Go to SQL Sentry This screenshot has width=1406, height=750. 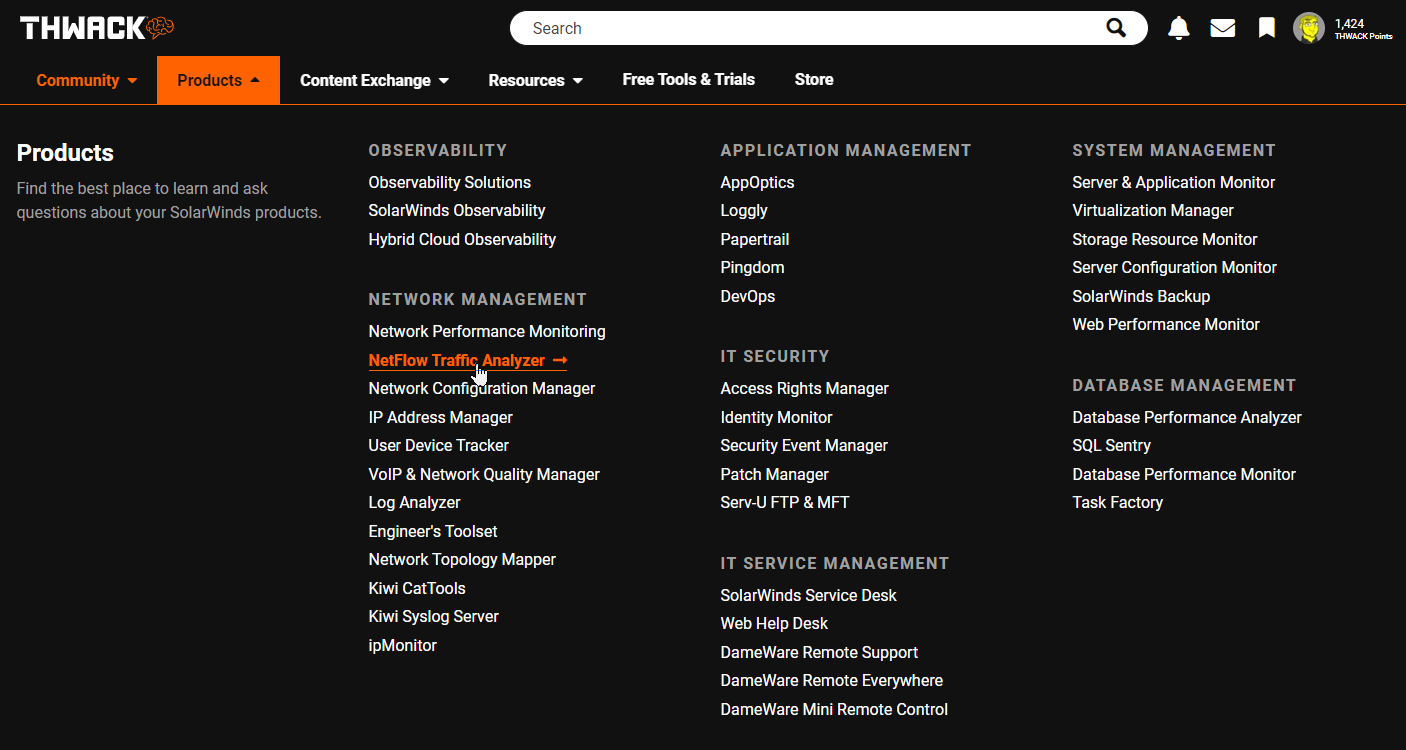(1111, 445)
